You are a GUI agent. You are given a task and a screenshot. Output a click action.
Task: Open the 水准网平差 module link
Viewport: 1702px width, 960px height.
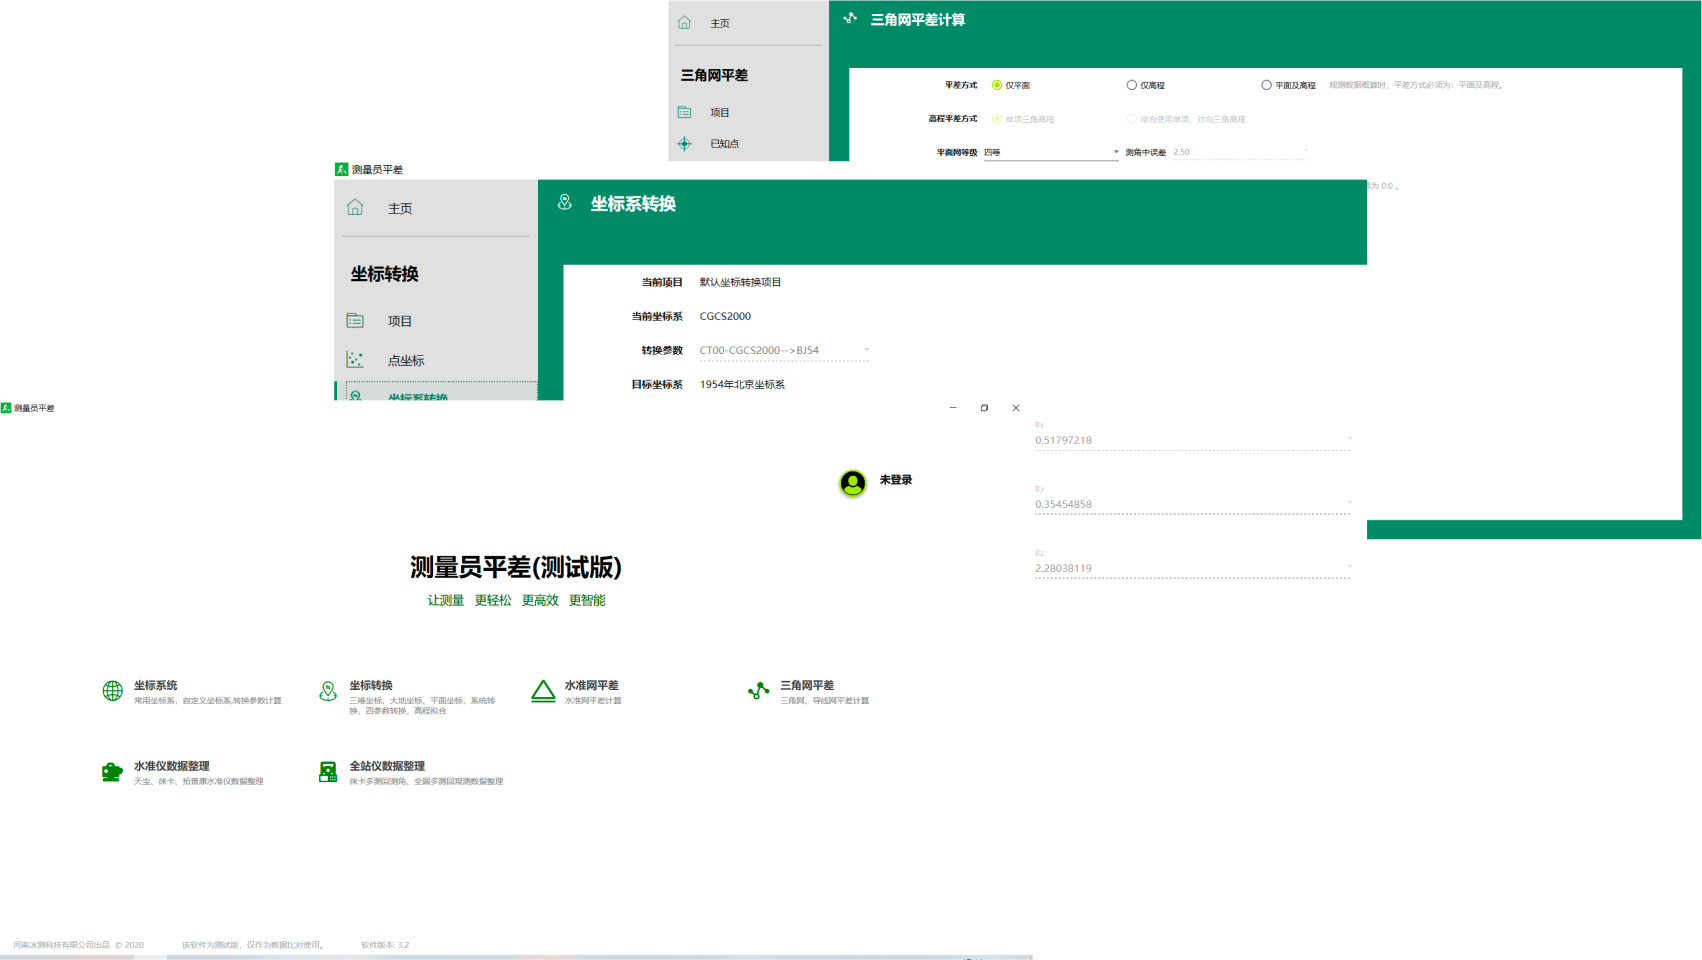pos(591,685)
